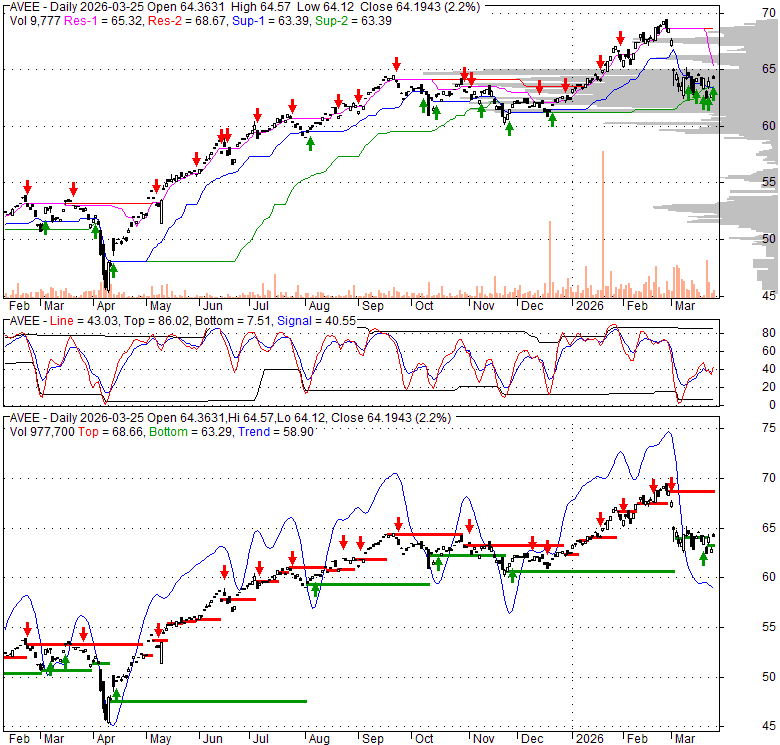Click the Bottom = 63.29 label in lower chart
Screen dimensions: 780x745
point(191,432)
